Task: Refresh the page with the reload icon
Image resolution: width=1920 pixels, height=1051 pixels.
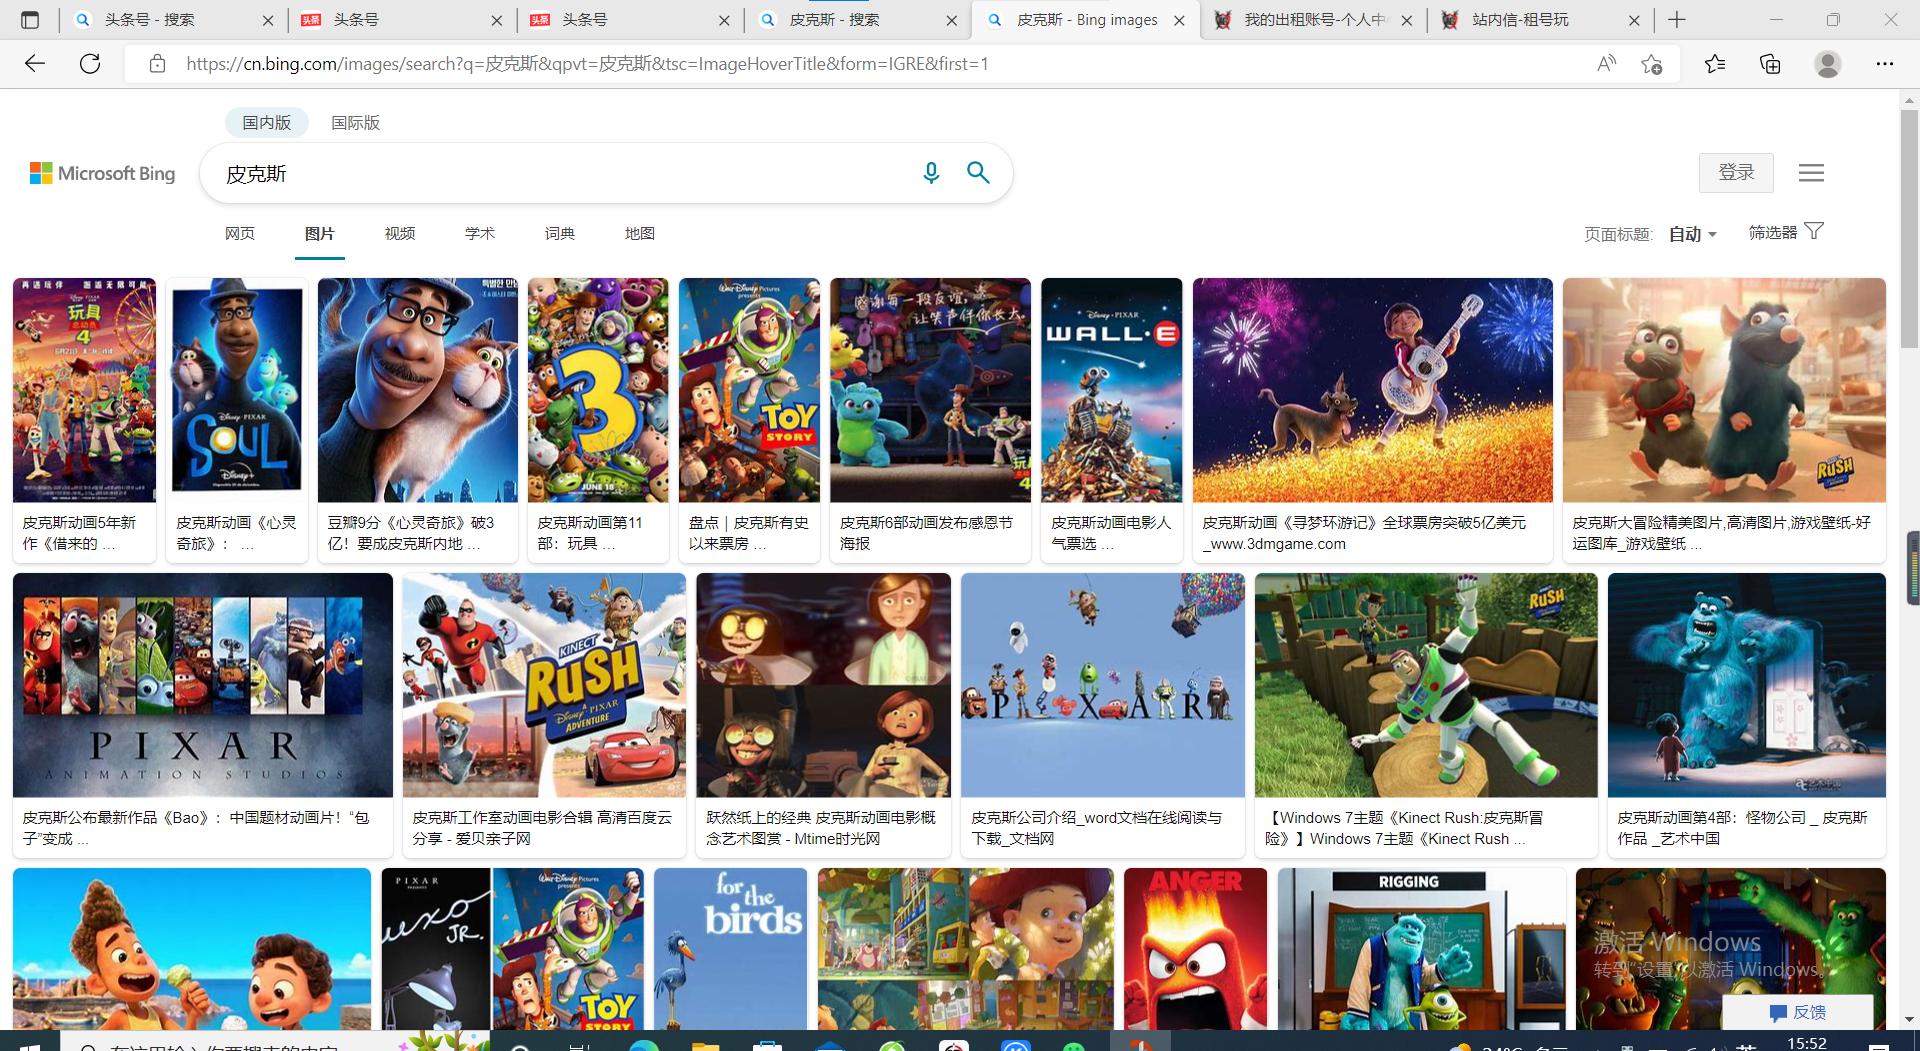Action: pyautogui.click(x=90, y=64)
